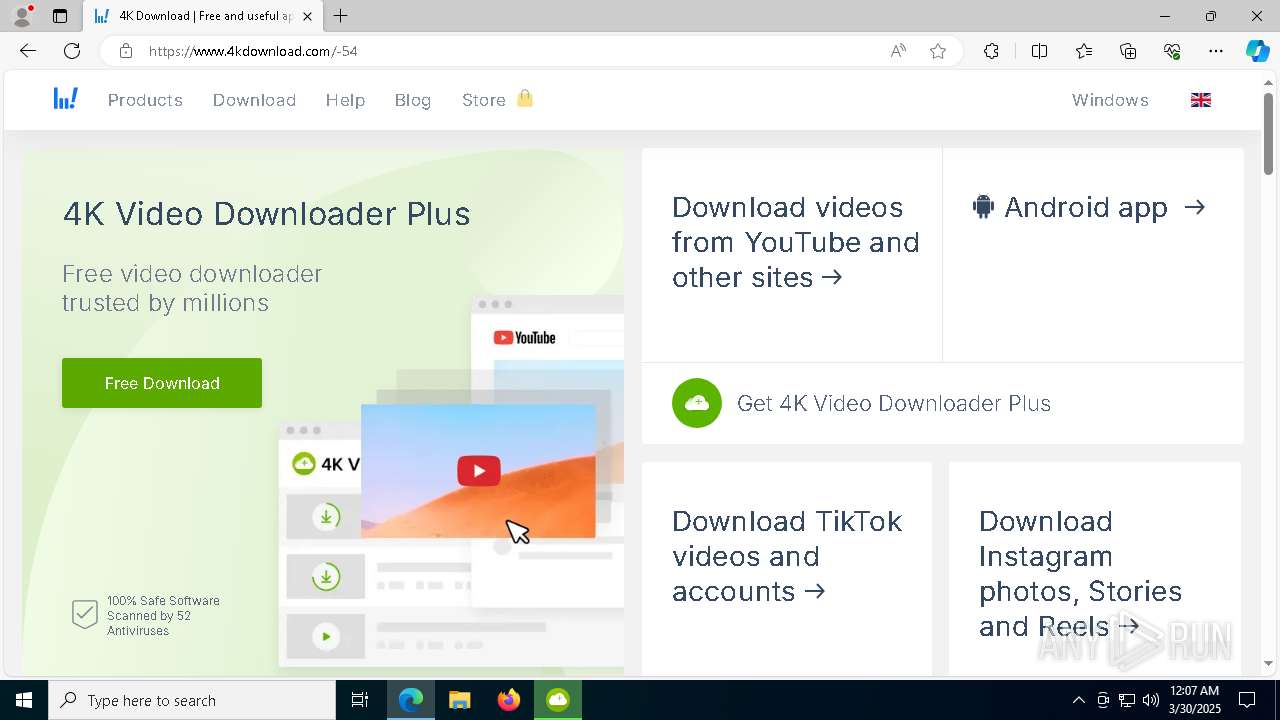
Task: Close the 4K Download tab
Action: (307, 16)
